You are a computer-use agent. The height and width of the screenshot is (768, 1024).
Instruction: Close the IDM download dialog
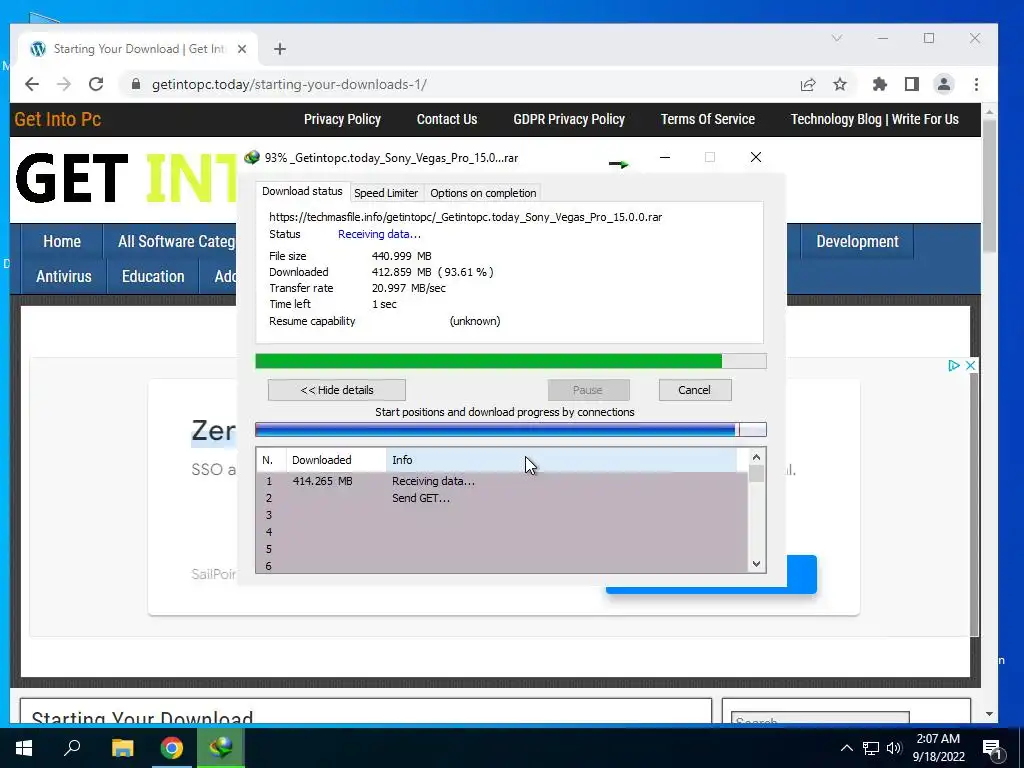click(756, 157)
